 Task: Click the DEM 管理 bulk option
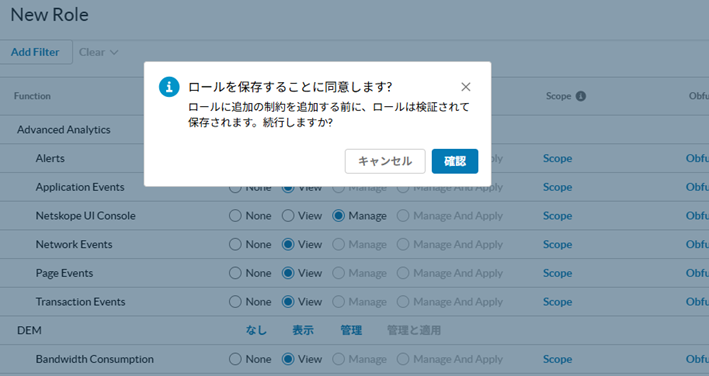pos(351,330)
